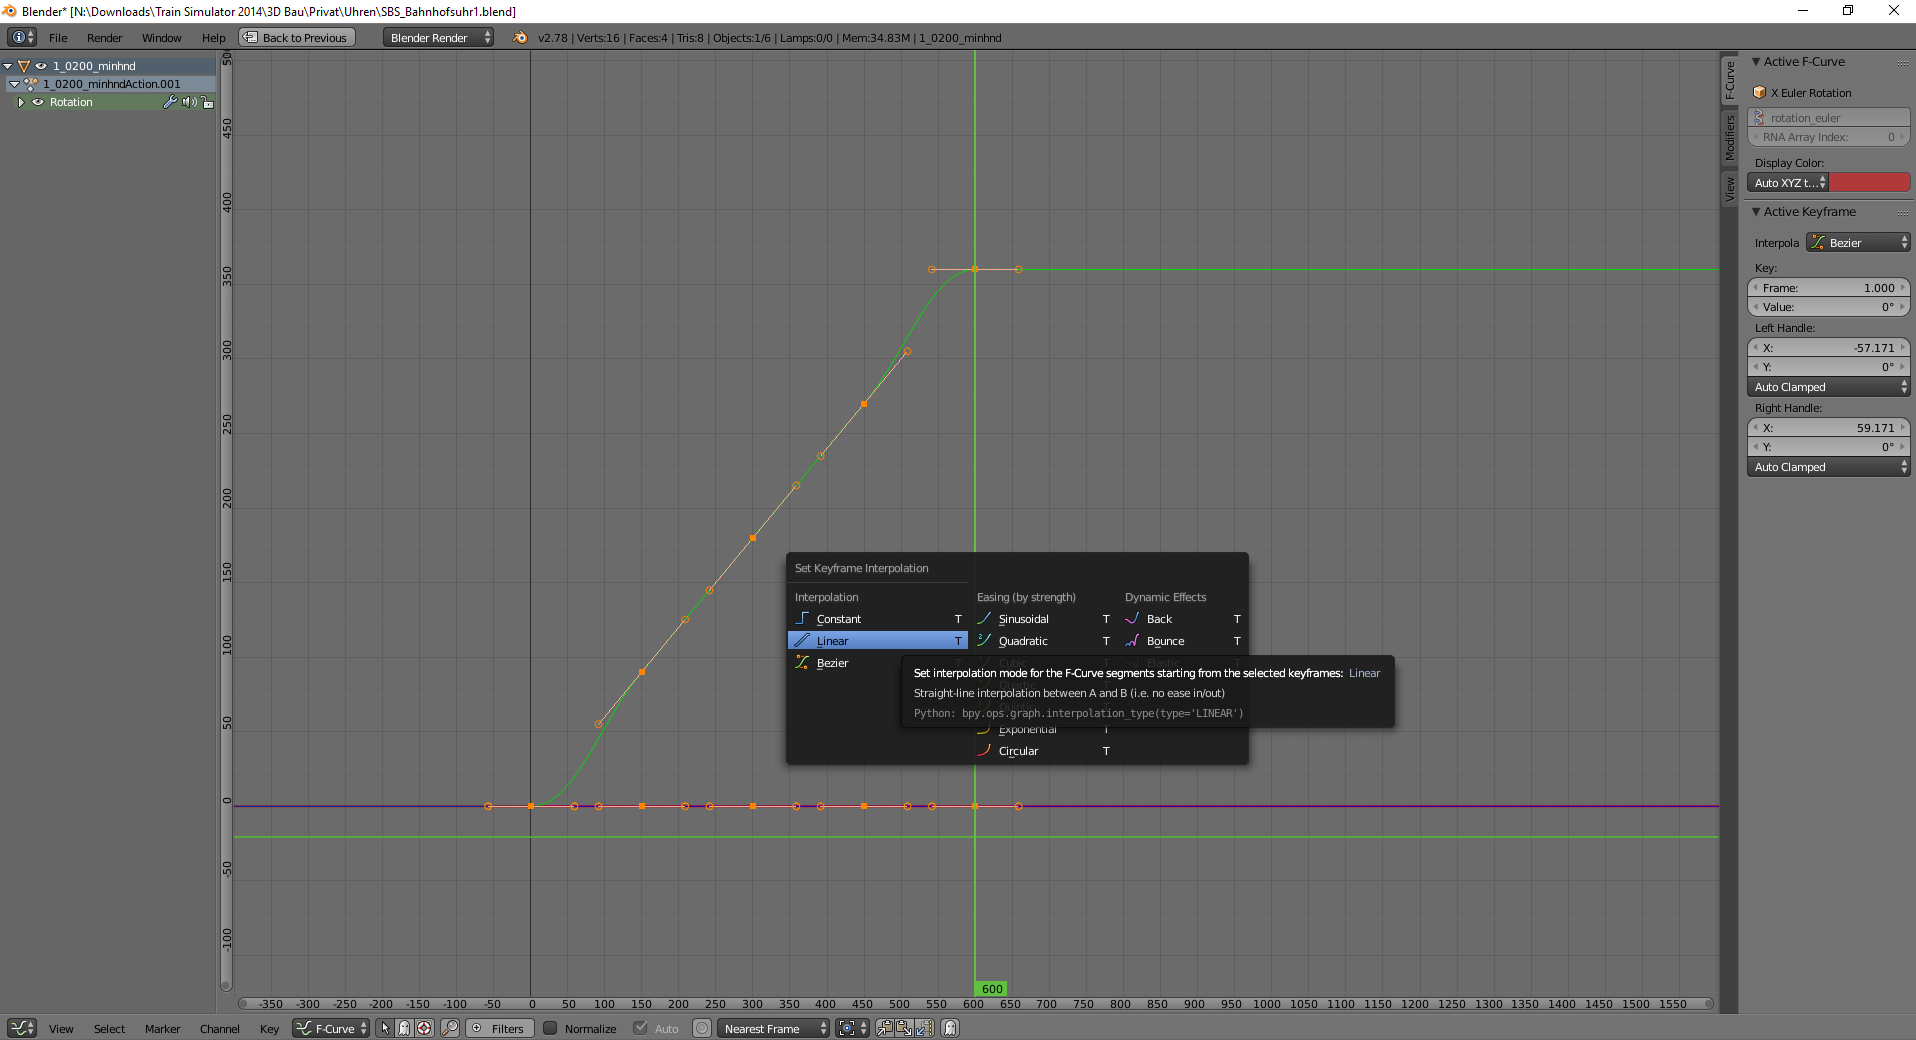Screen dimensions: 1916x1040
Task: Click the magnifier search icon in bottom toolbar
Action: point(450,1028)
